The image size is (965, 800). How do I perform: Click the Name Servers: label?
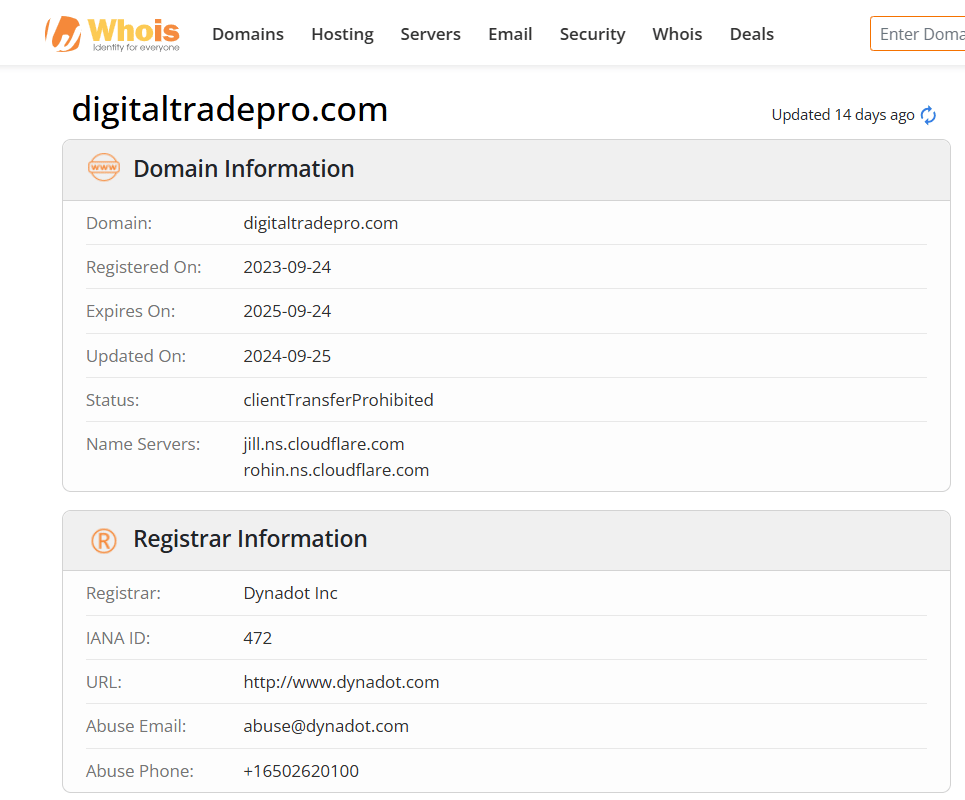click(143, 444)
